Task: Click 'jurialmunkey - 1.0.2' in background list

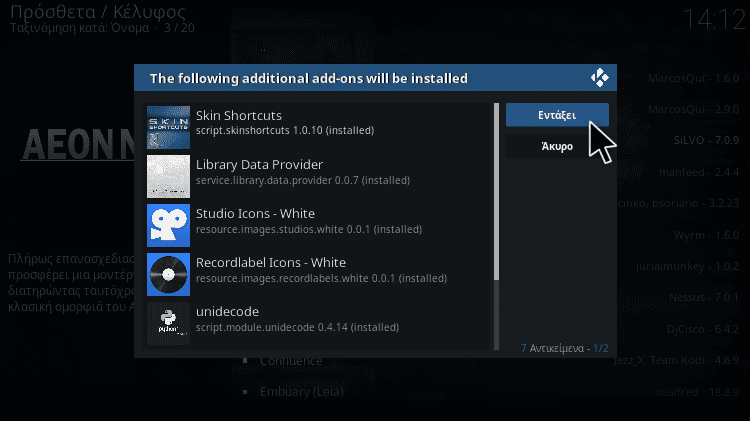Action: 687,266
